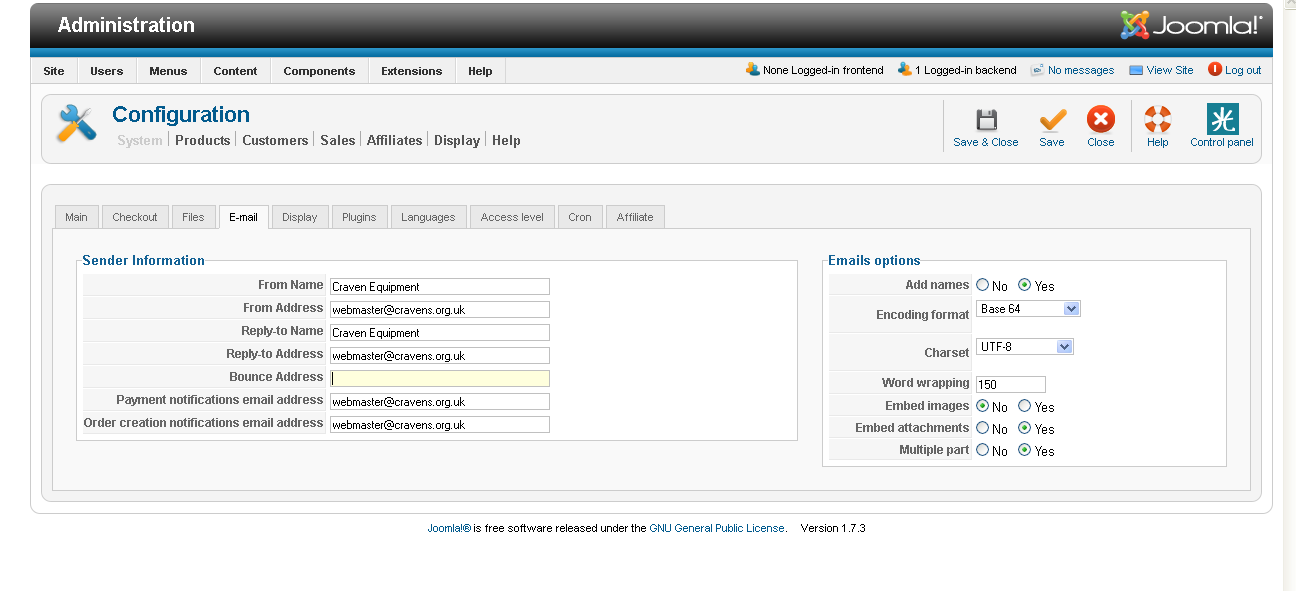Click the Save checkmark icon

coord(1052,120)
